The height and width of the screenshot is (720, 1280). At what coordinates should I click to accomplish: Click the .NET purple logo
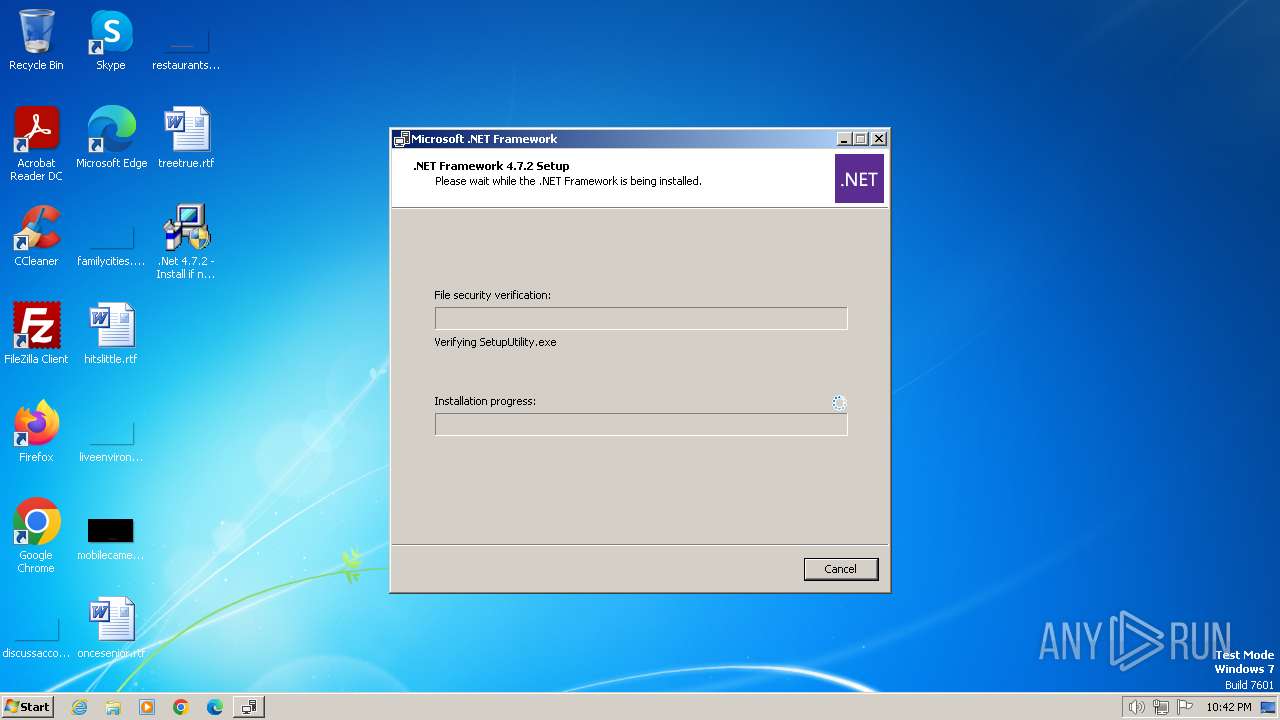859,179
